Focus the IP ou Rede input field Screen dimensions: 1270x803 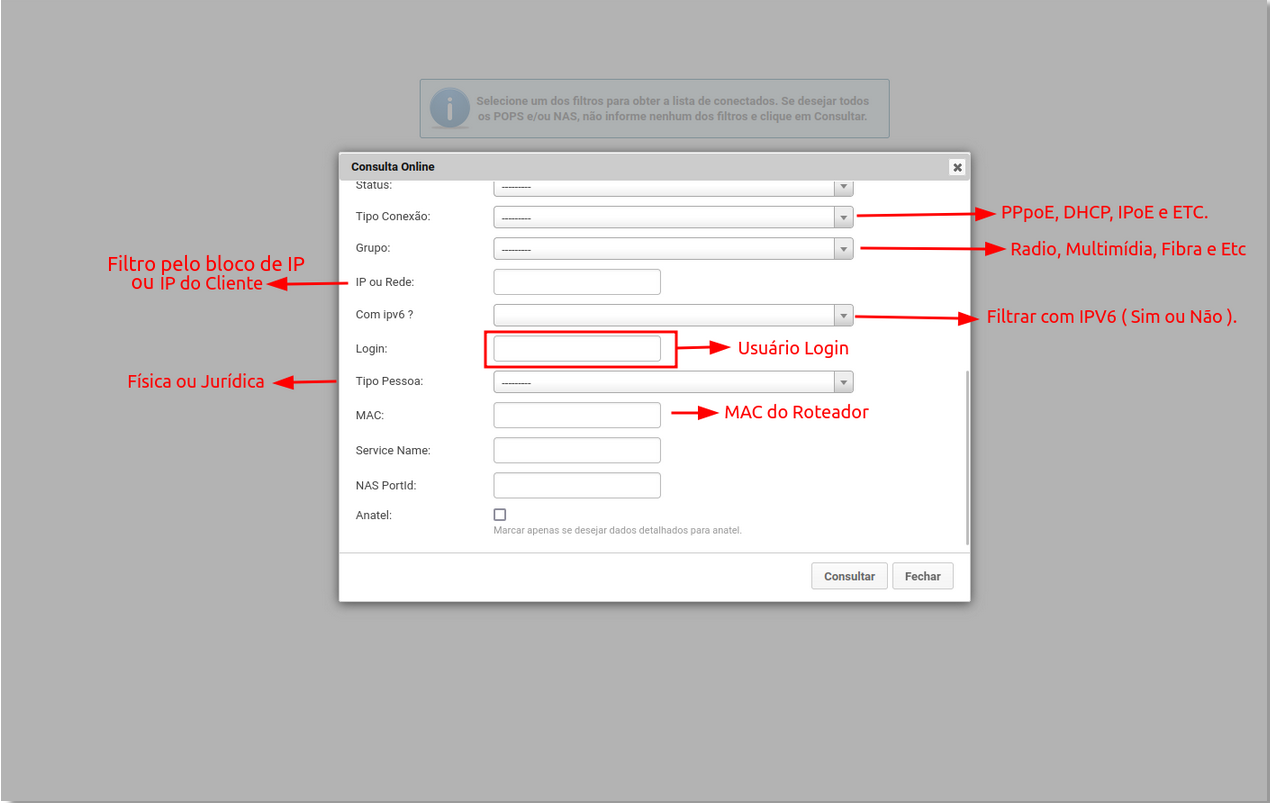577,282
